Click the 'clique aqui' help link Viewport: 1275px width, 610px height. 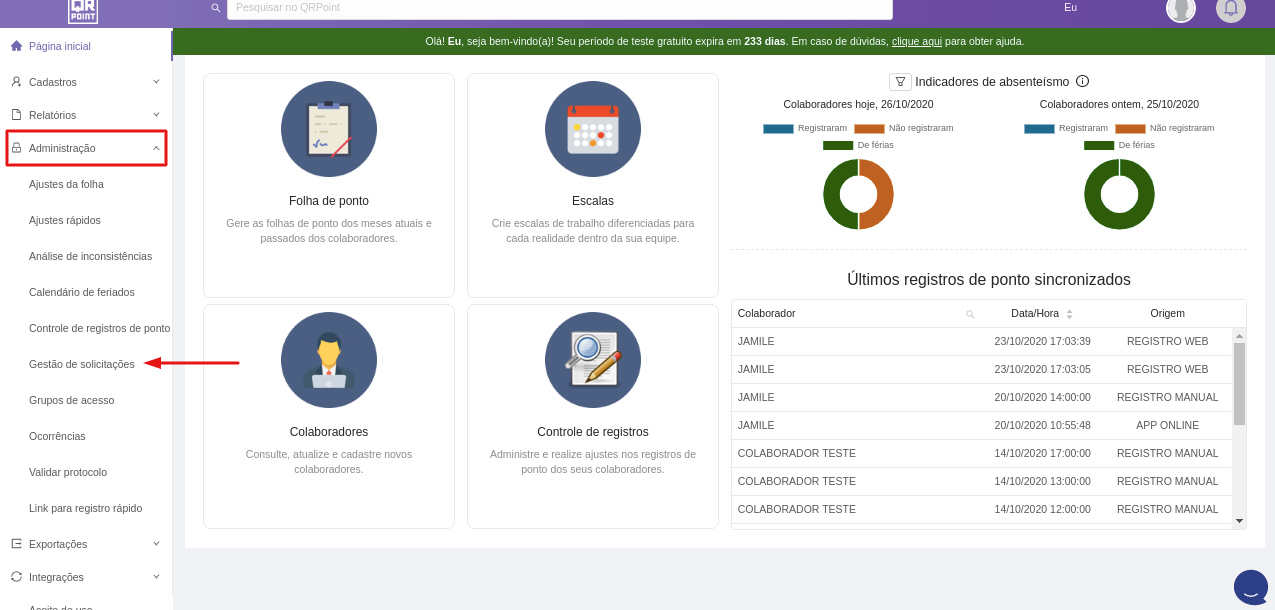pos(916,42)
